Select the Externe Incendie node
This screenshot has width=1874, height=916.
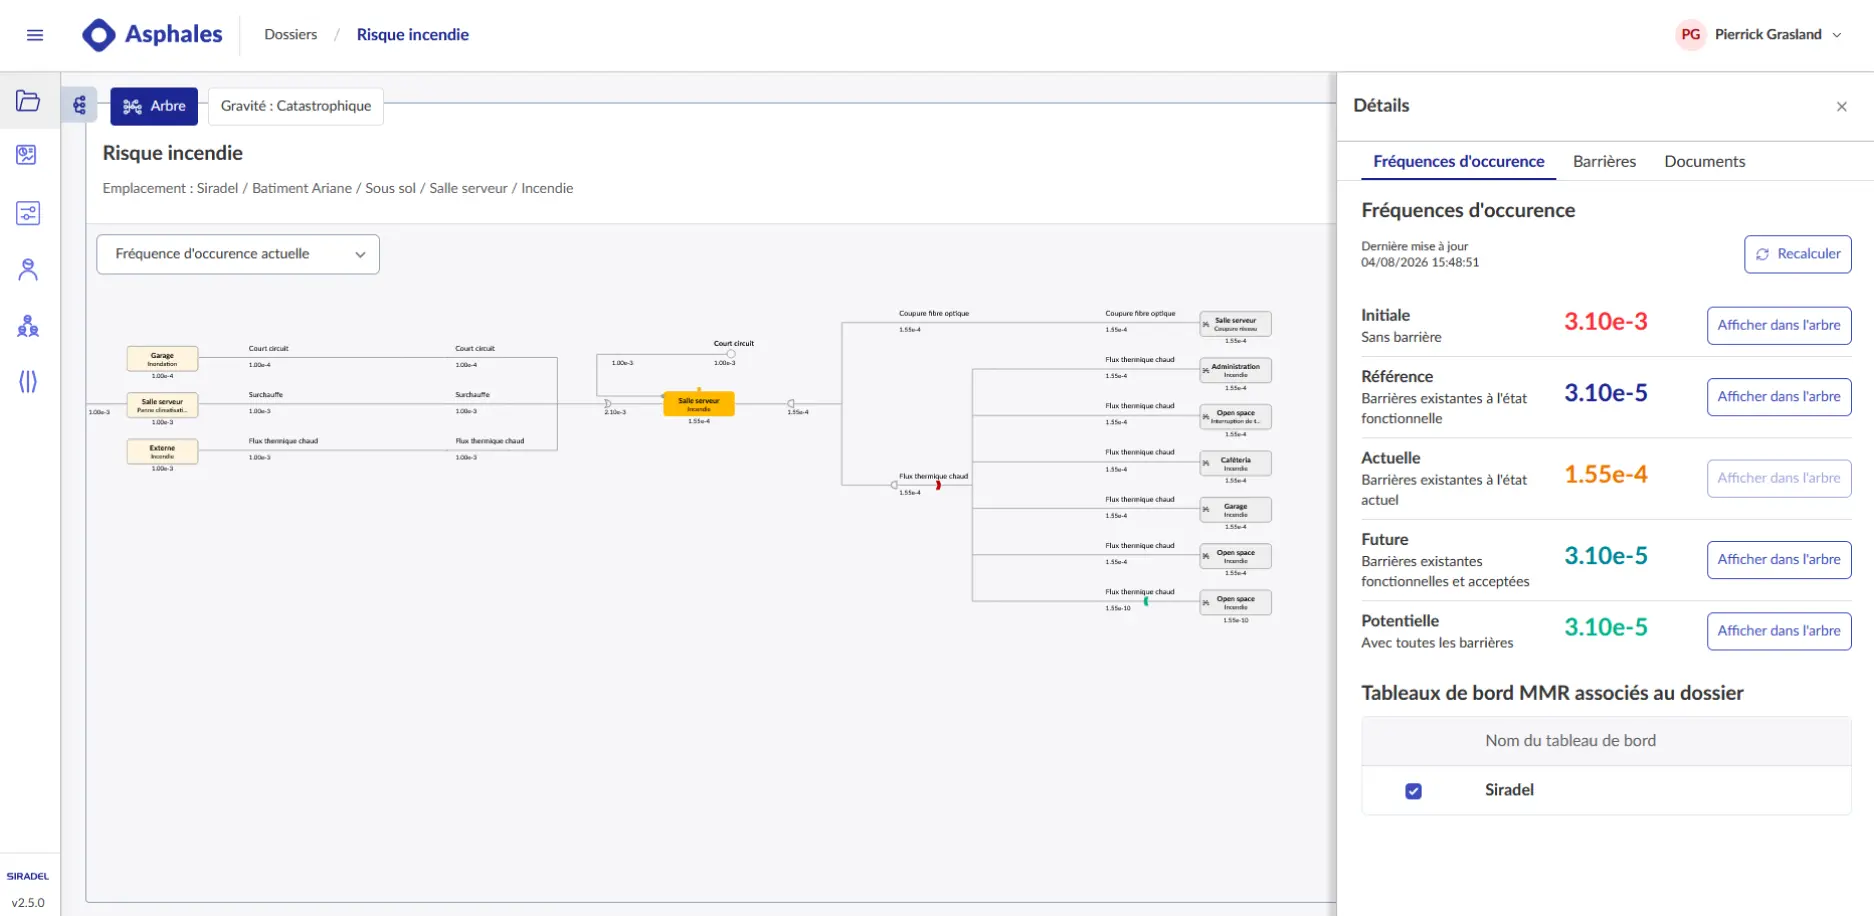pos(162,451)
